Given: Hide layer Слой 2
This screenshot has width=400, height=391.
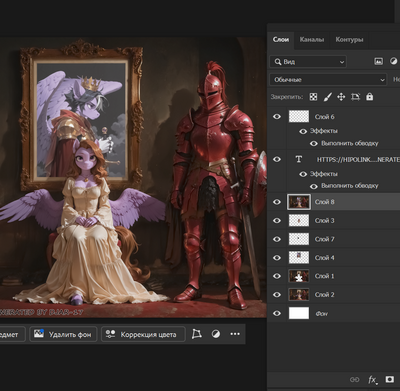Looking at the screenshot, I should tap(277, 295).
